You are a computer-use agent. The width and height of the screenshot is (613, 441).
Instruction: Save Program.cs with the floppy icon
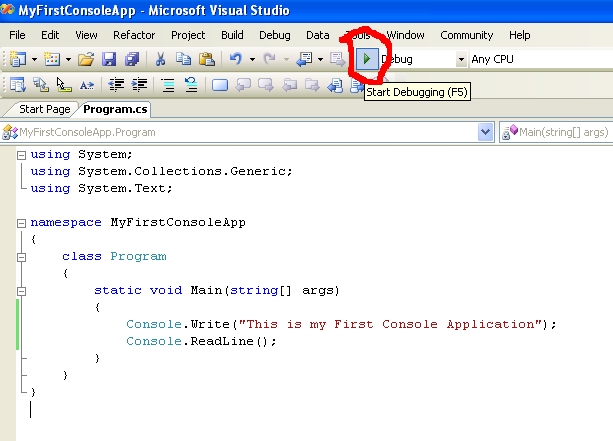[x=109, y=59]
